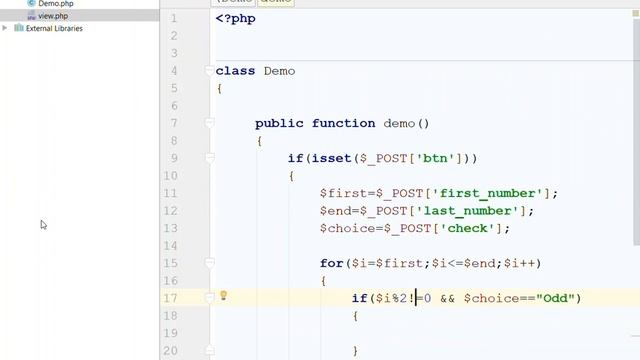The width and height of the screenshot is (640, 360).
Task: Click the 'check' string on line 13
Action: tap(467, 228)
